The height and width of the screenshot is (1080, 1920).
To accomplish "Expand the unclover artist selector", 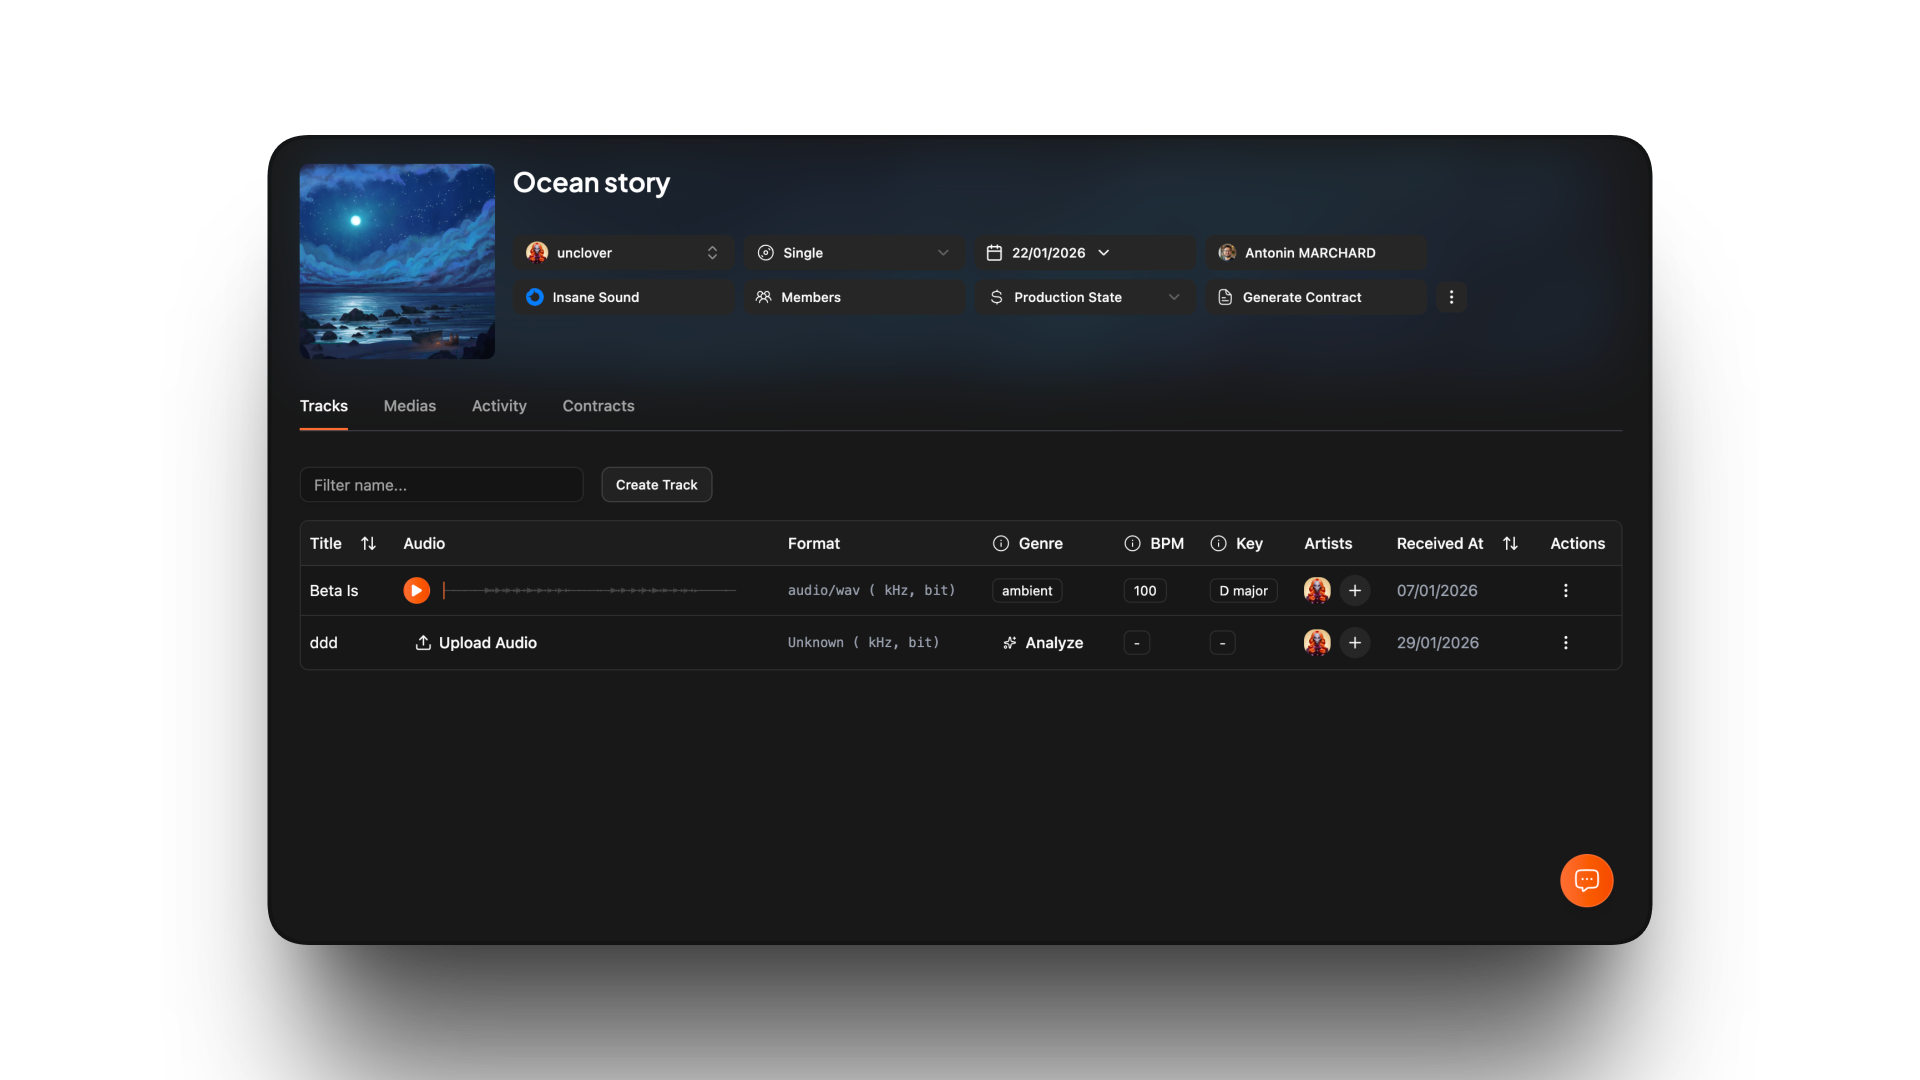I will 623,253.
